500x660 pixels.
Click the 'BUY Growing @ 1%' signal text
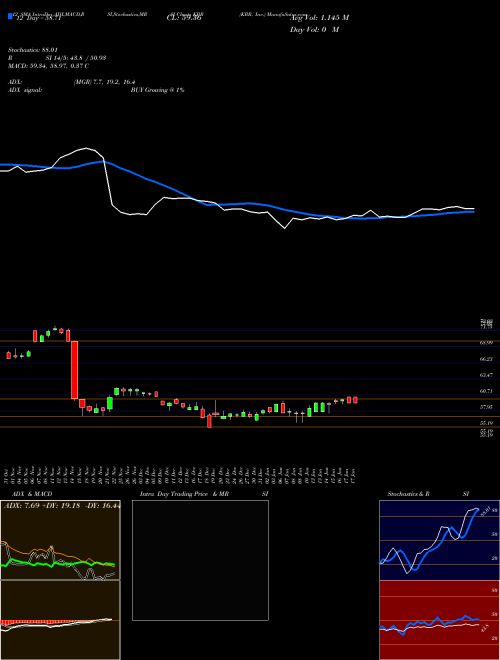coord(157,90)
